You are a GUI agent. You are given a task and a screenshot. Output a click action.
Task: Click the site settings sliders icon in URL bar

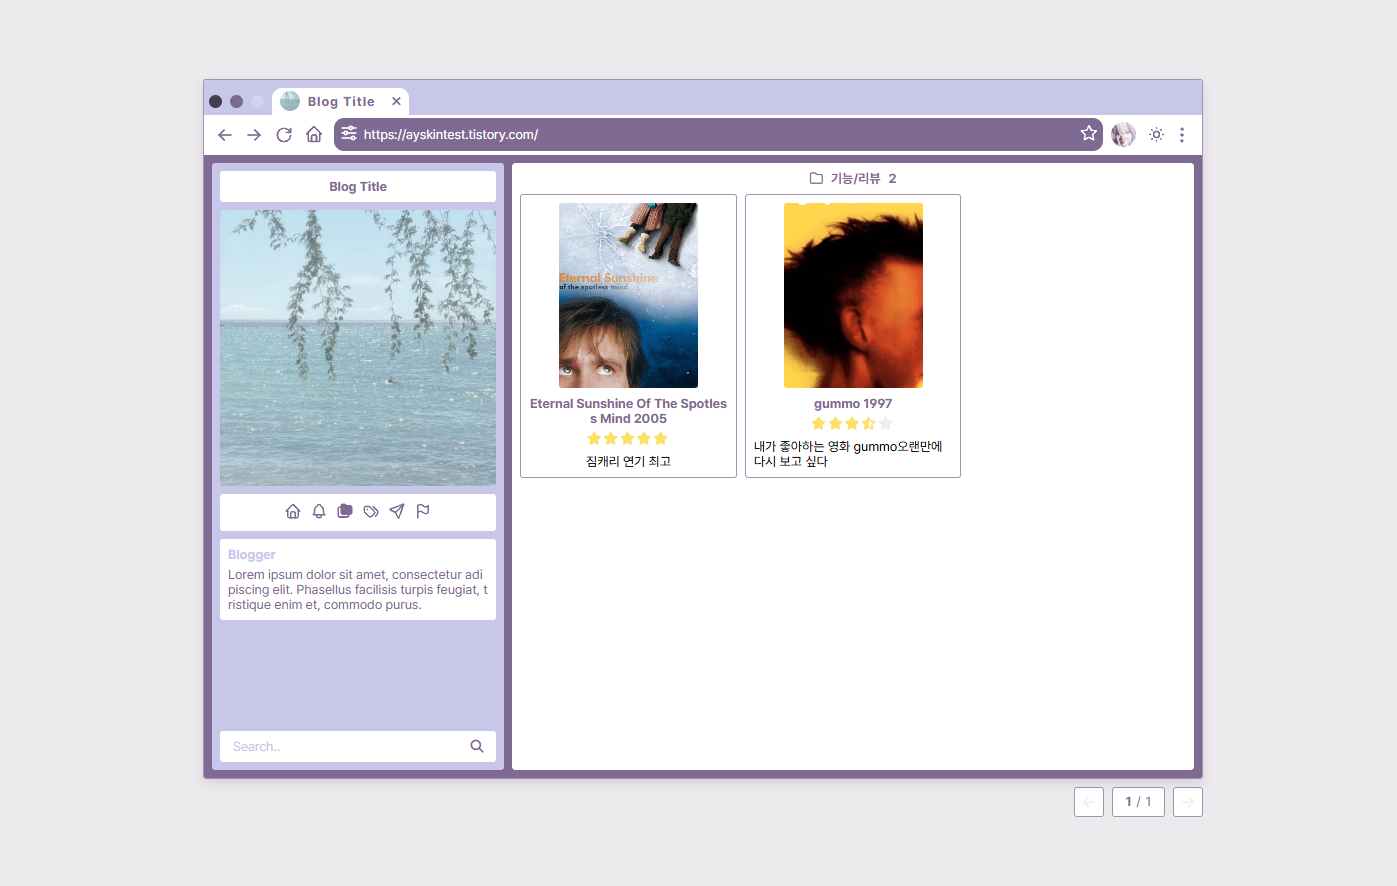pos(349,133)
